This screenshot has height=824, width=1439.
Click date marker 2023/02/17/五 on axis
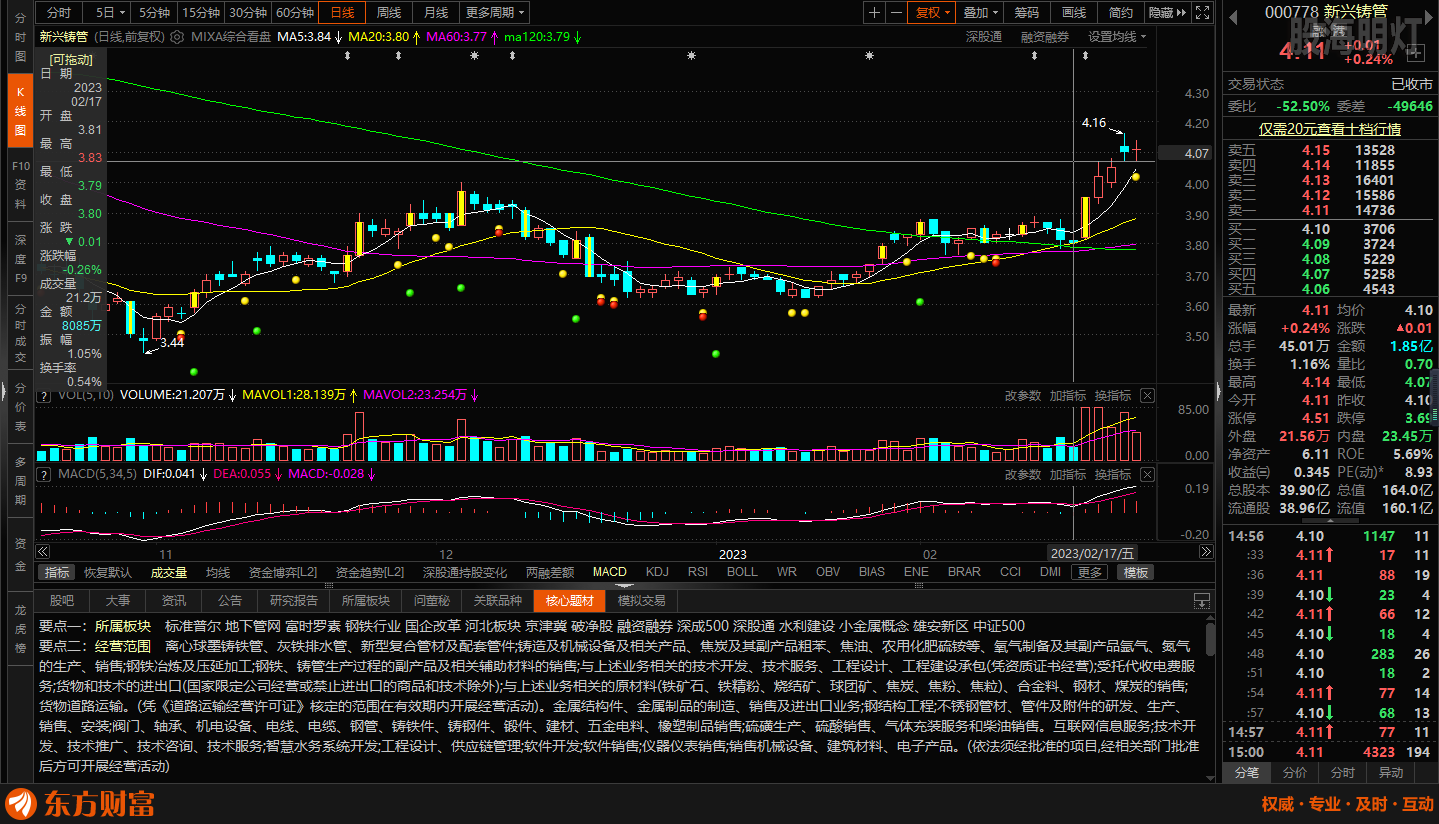[1092, 553]
